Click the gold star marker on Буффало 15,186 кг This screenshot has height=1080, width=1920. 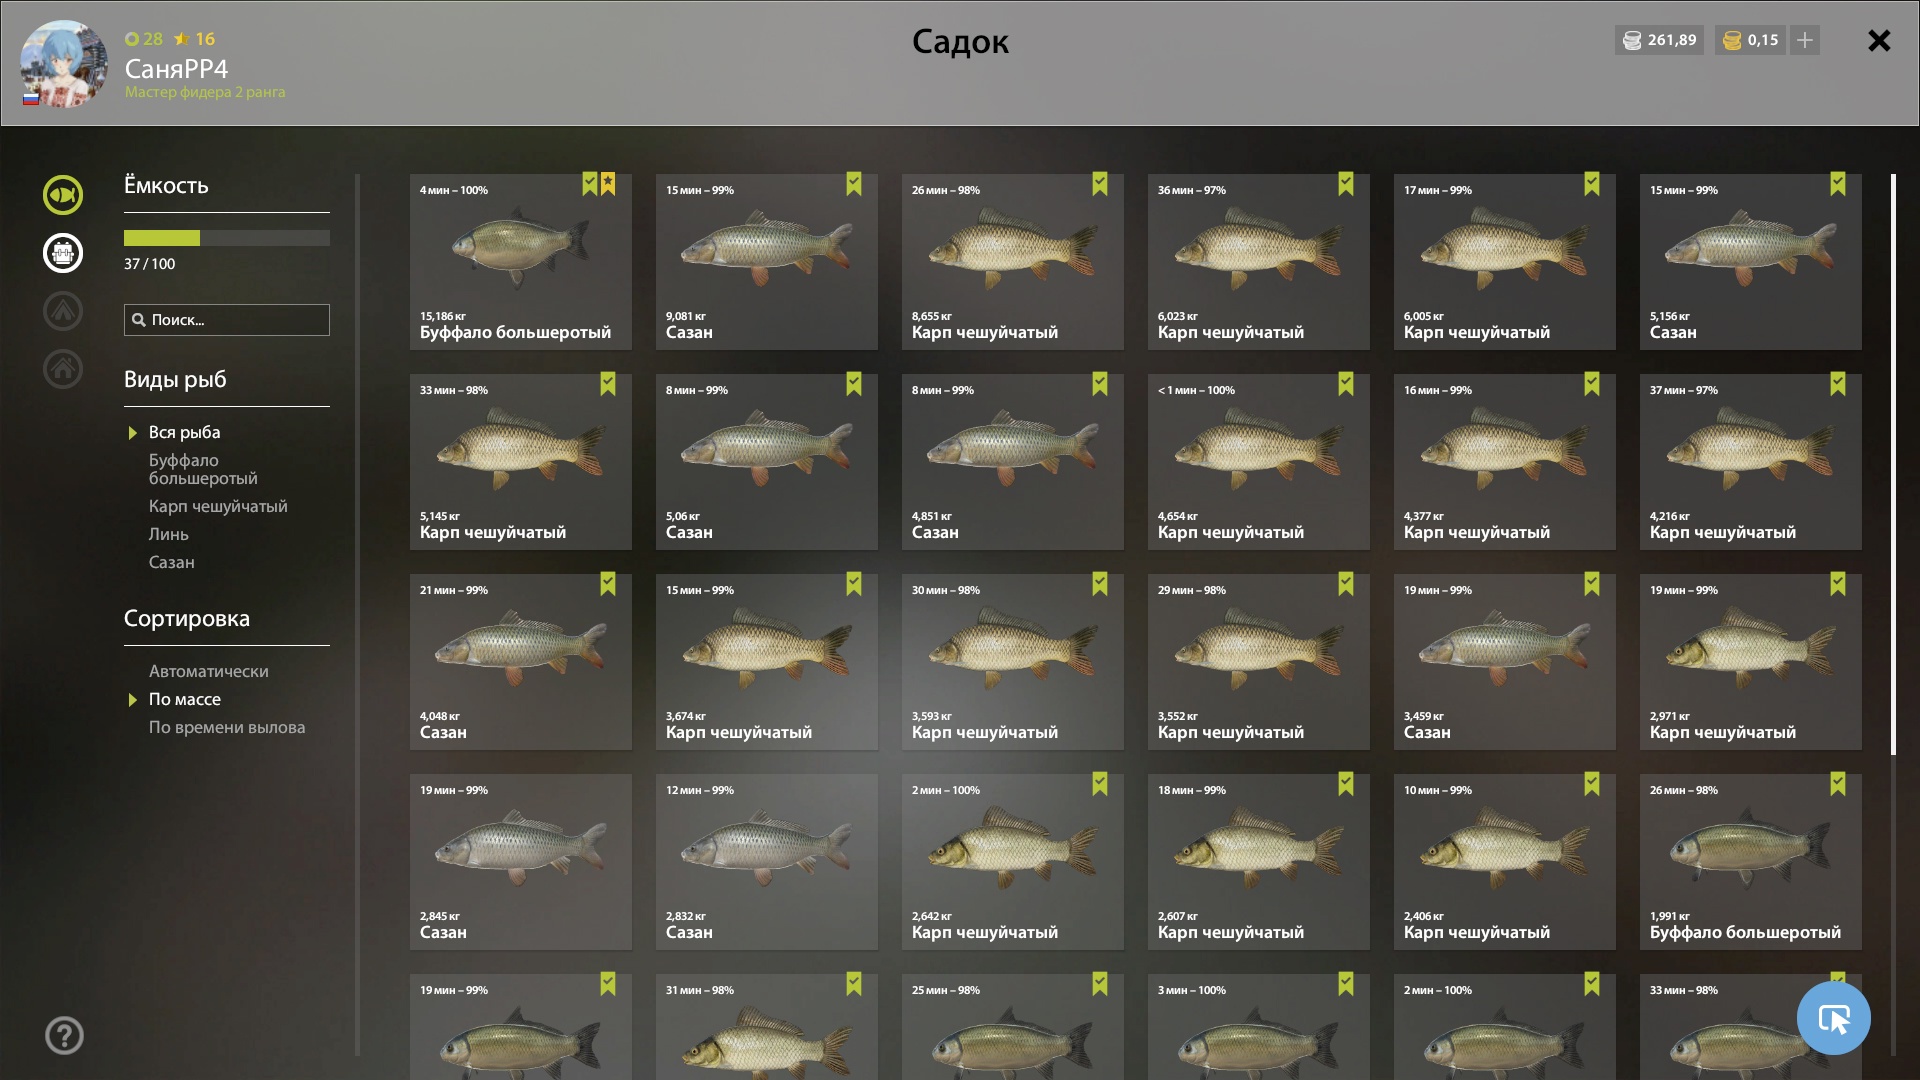coord(608,184)
